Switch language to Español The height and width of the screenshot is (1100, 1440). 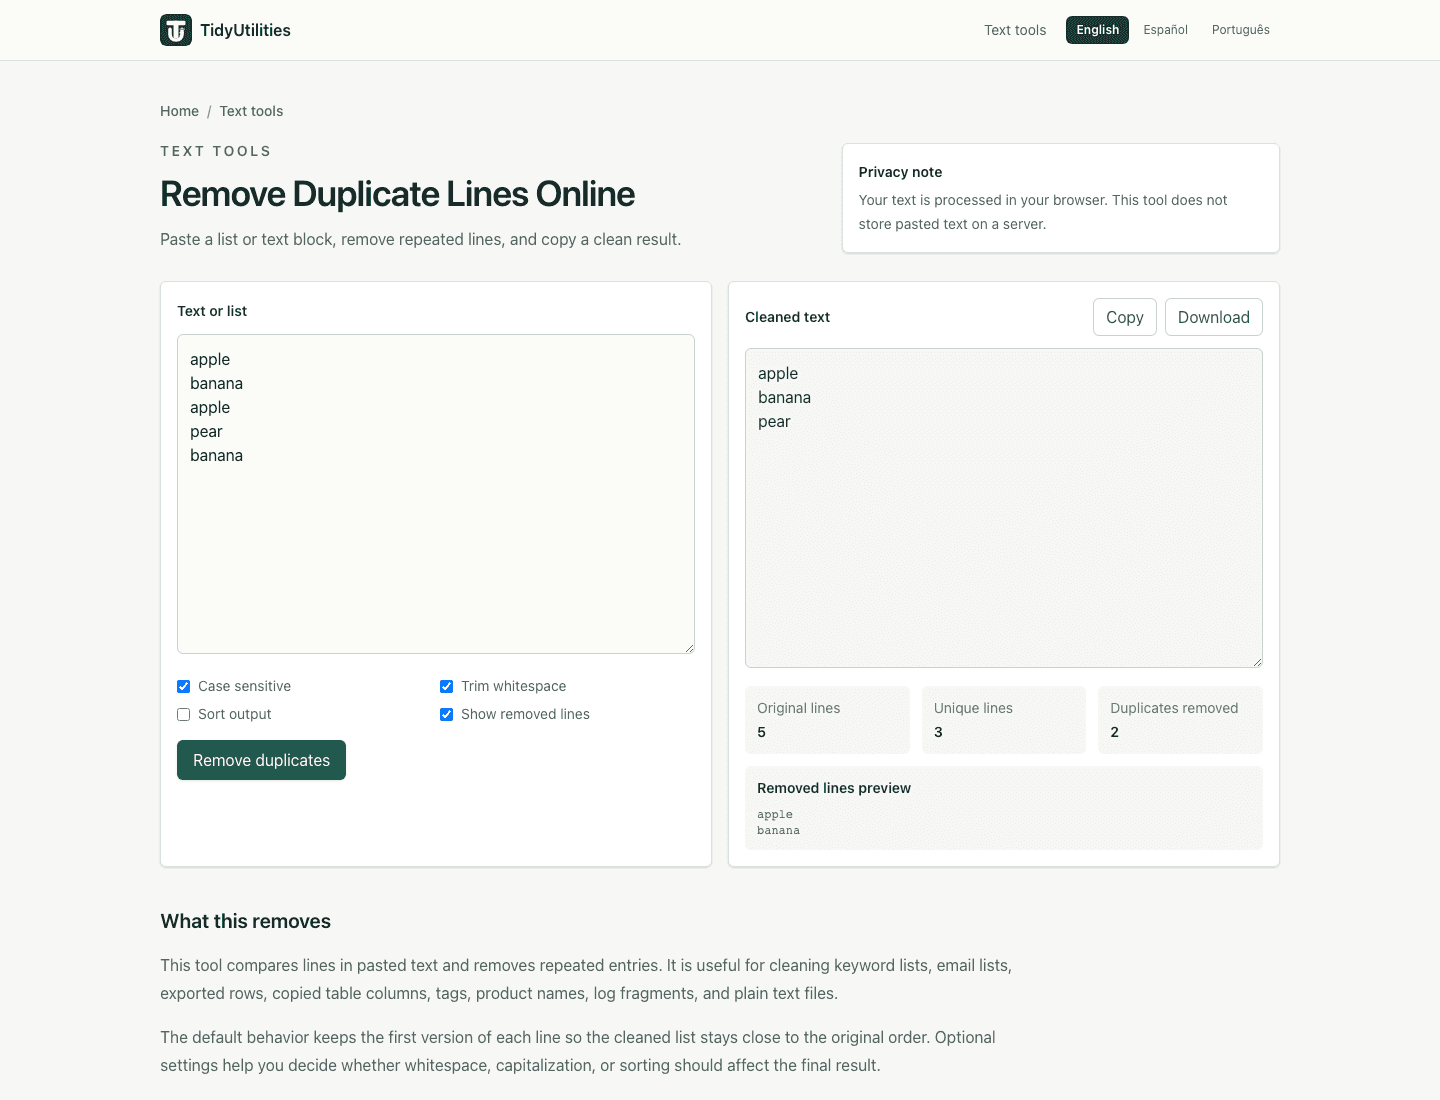[1165, 30]
